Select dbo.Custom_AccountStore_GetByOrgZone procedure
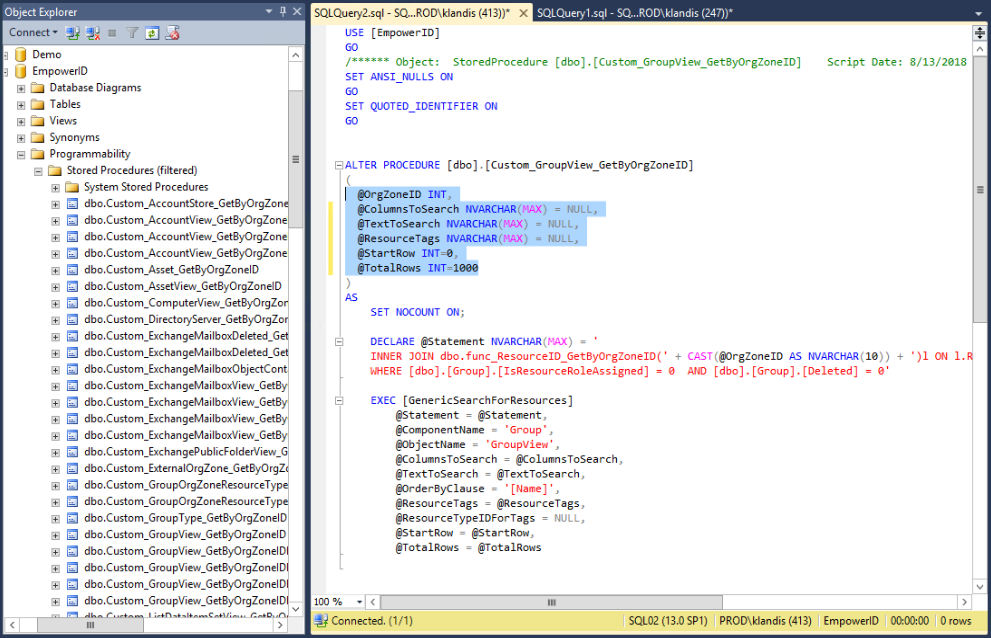 pos(186,203)
